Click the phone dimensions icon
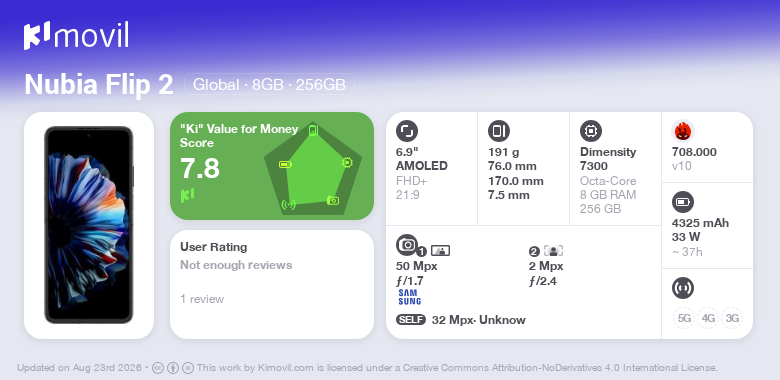The width and height of the screenshot is (780, 380). 499,131
